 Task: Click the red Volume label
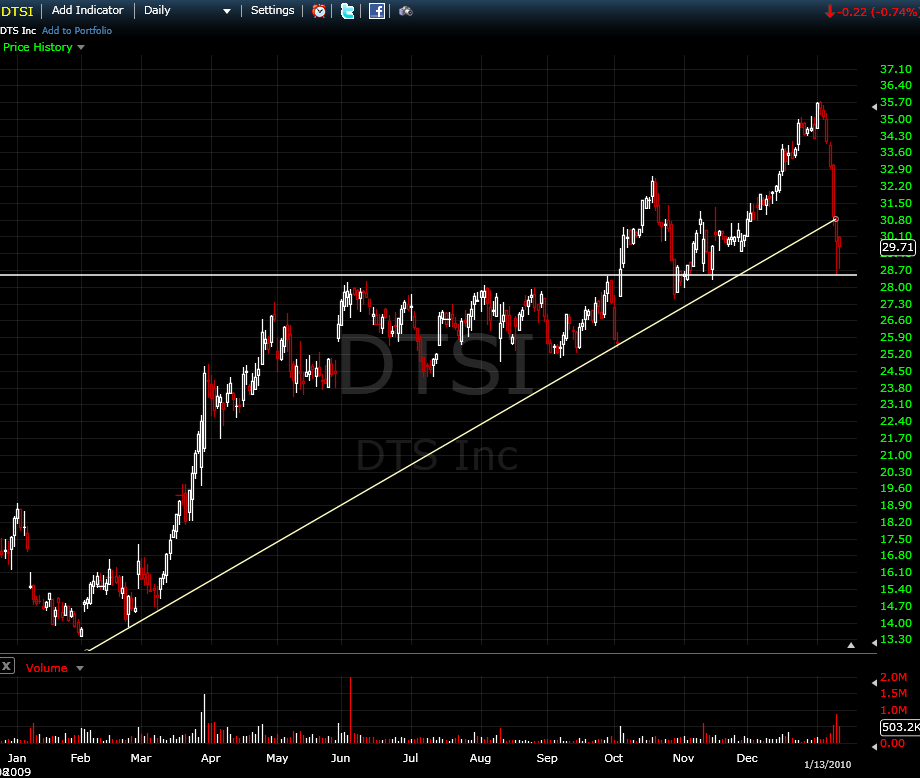(x=46, y=668)
